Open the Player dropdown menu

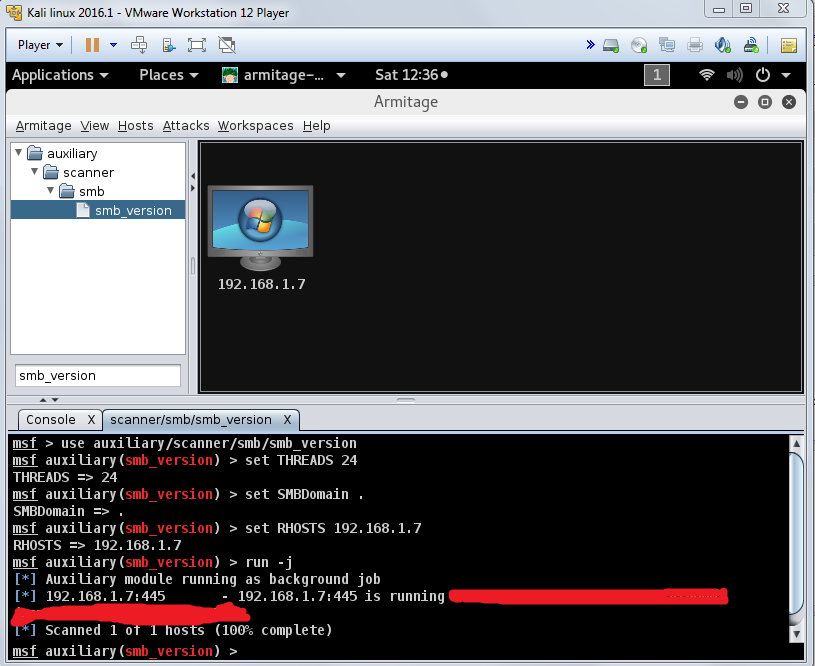coord(40,45)
